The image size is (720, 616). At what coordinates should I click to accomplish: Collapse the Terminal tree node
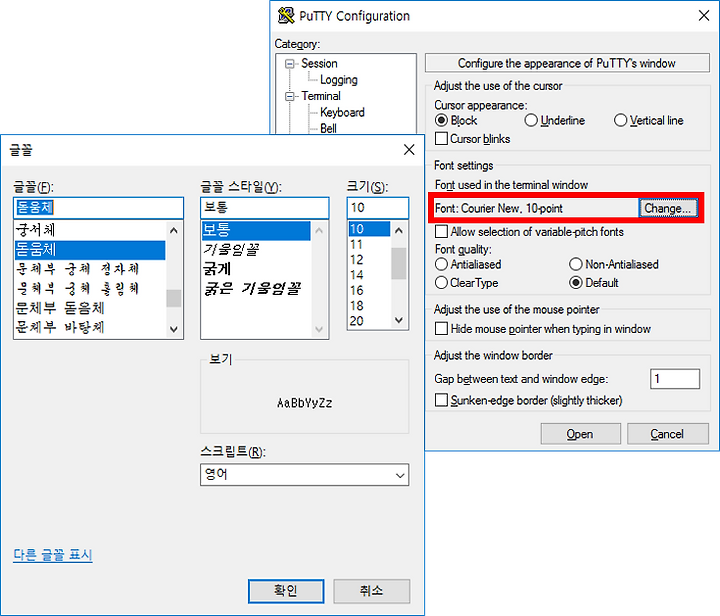(289, 96)
